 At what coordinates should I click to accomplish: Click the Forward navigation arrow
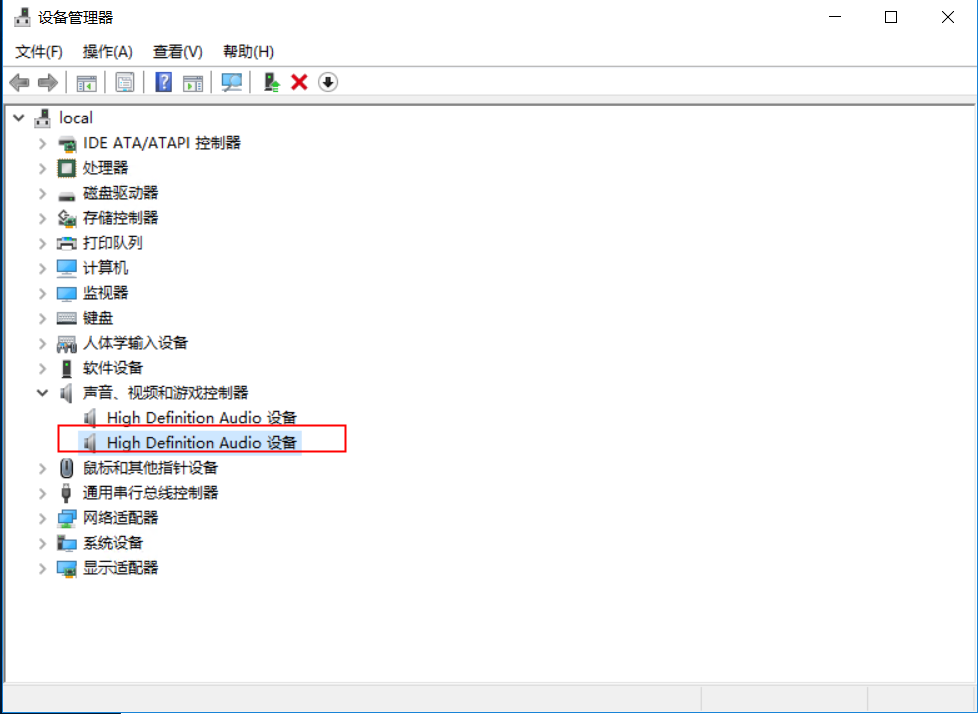click(47, 82)
